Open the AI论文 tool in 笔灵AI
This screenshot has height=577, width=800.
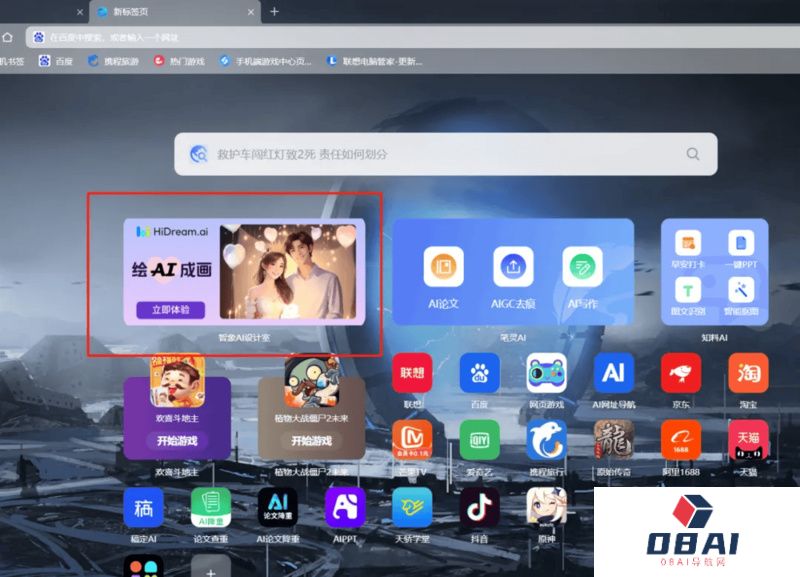click(x=442, y=268)
